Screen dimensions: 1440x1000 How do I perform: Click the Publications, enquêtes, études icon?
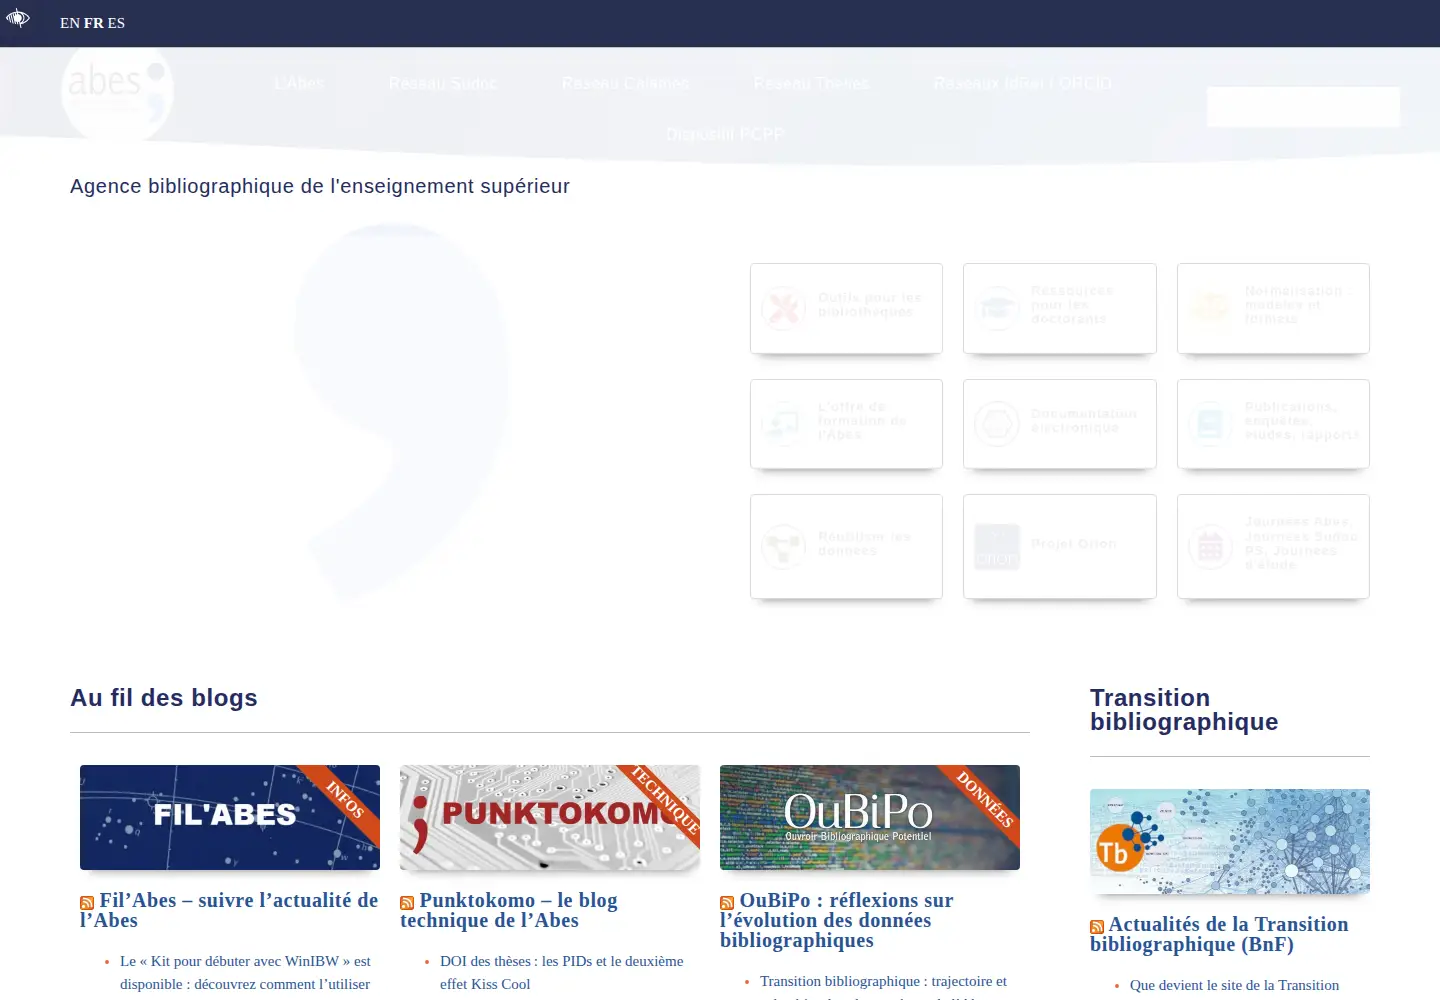(x=1210, y=423)
